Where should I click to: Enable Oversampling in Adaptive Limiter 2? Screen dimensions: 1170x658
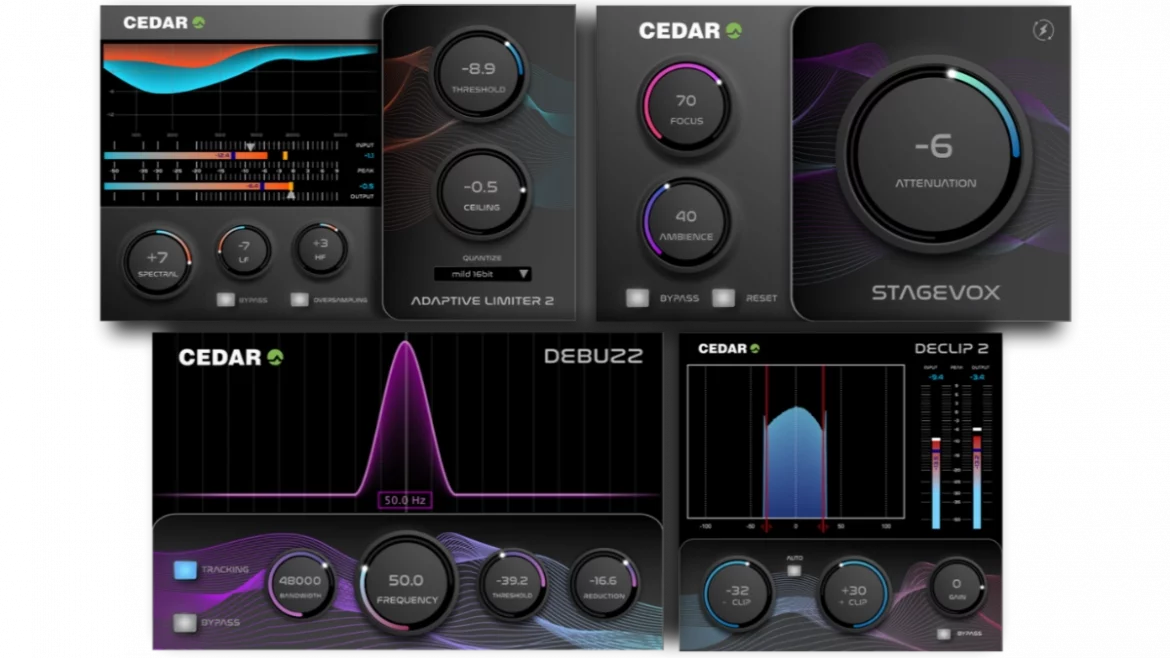point(299,300)
